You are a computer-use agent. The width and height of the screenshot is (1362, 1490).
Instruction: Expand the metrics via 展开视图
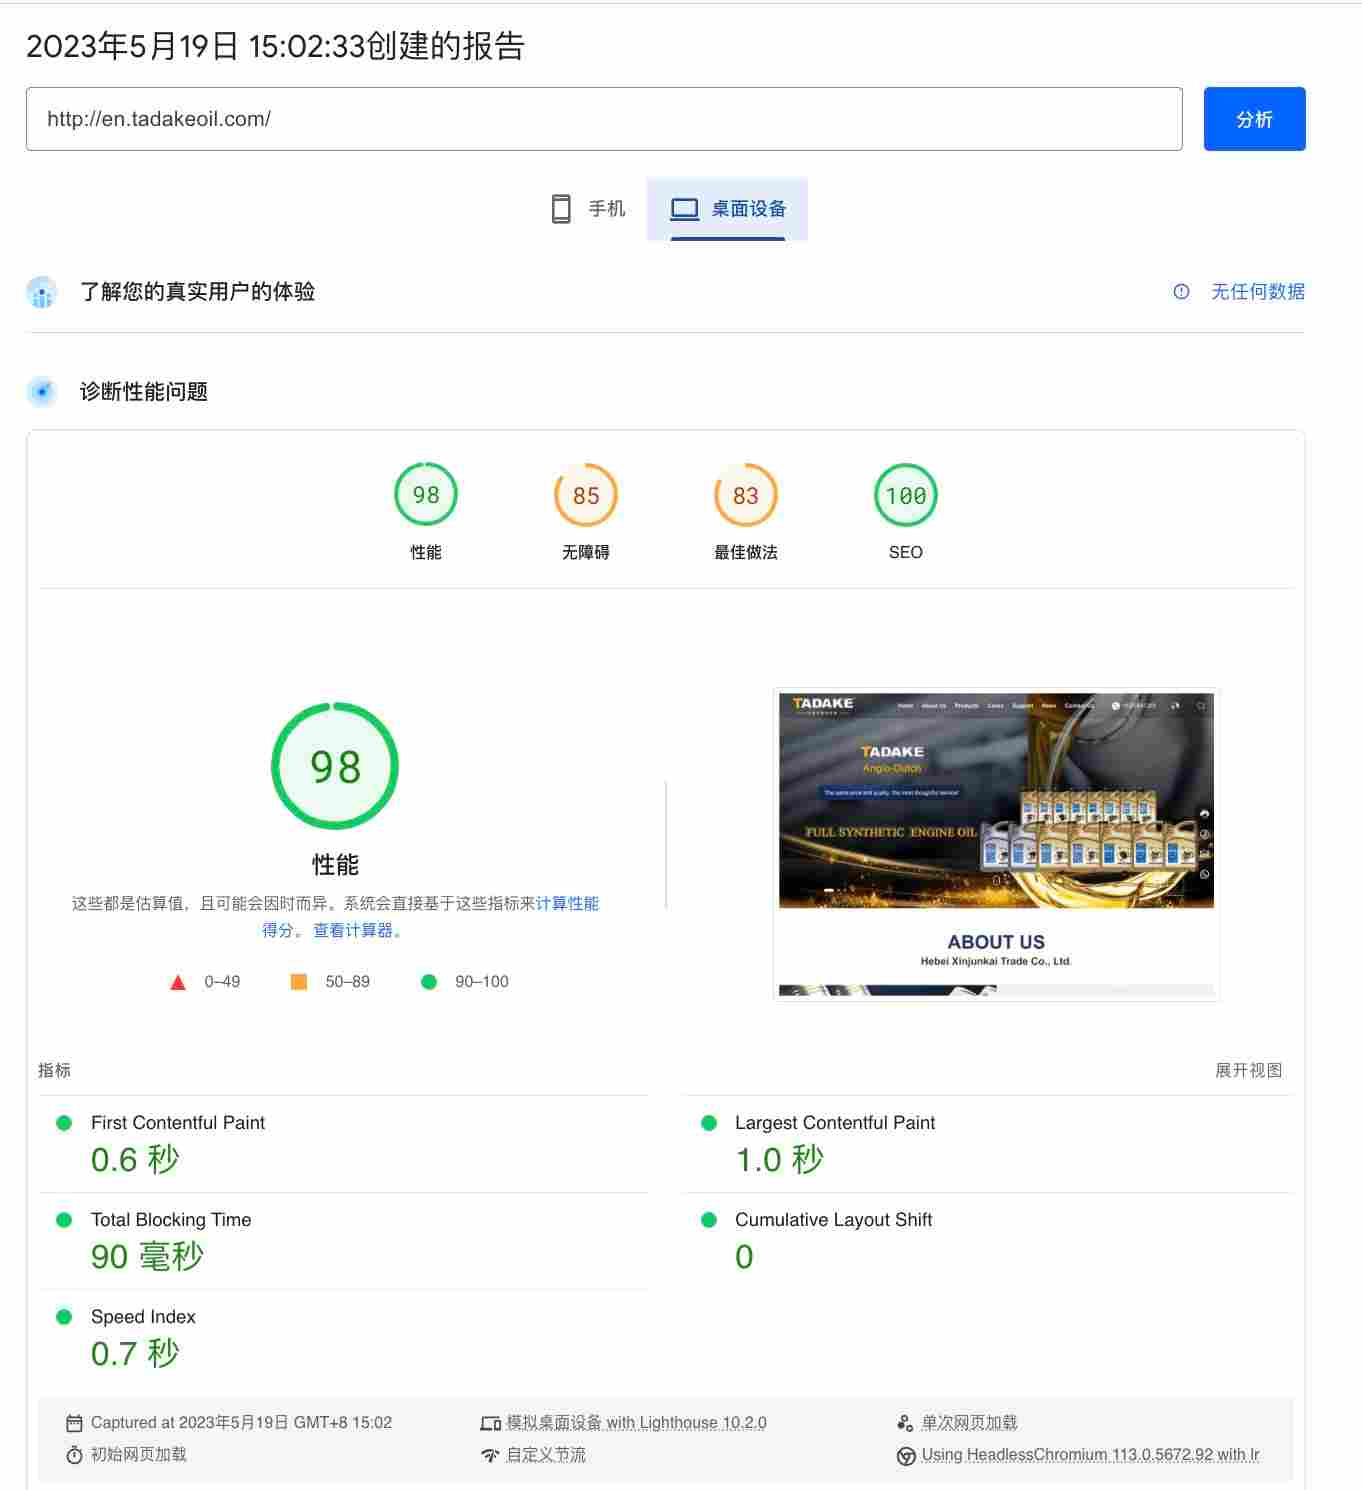(1249, 1070)
